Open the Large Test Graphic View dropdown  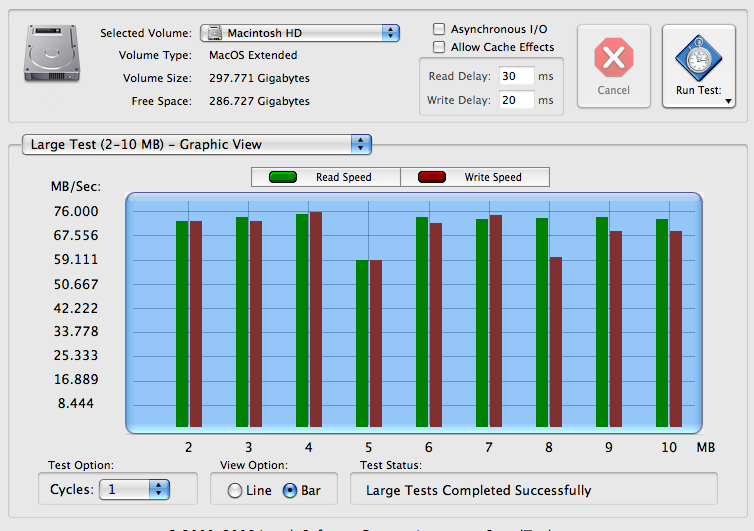[x=197, y=144]
